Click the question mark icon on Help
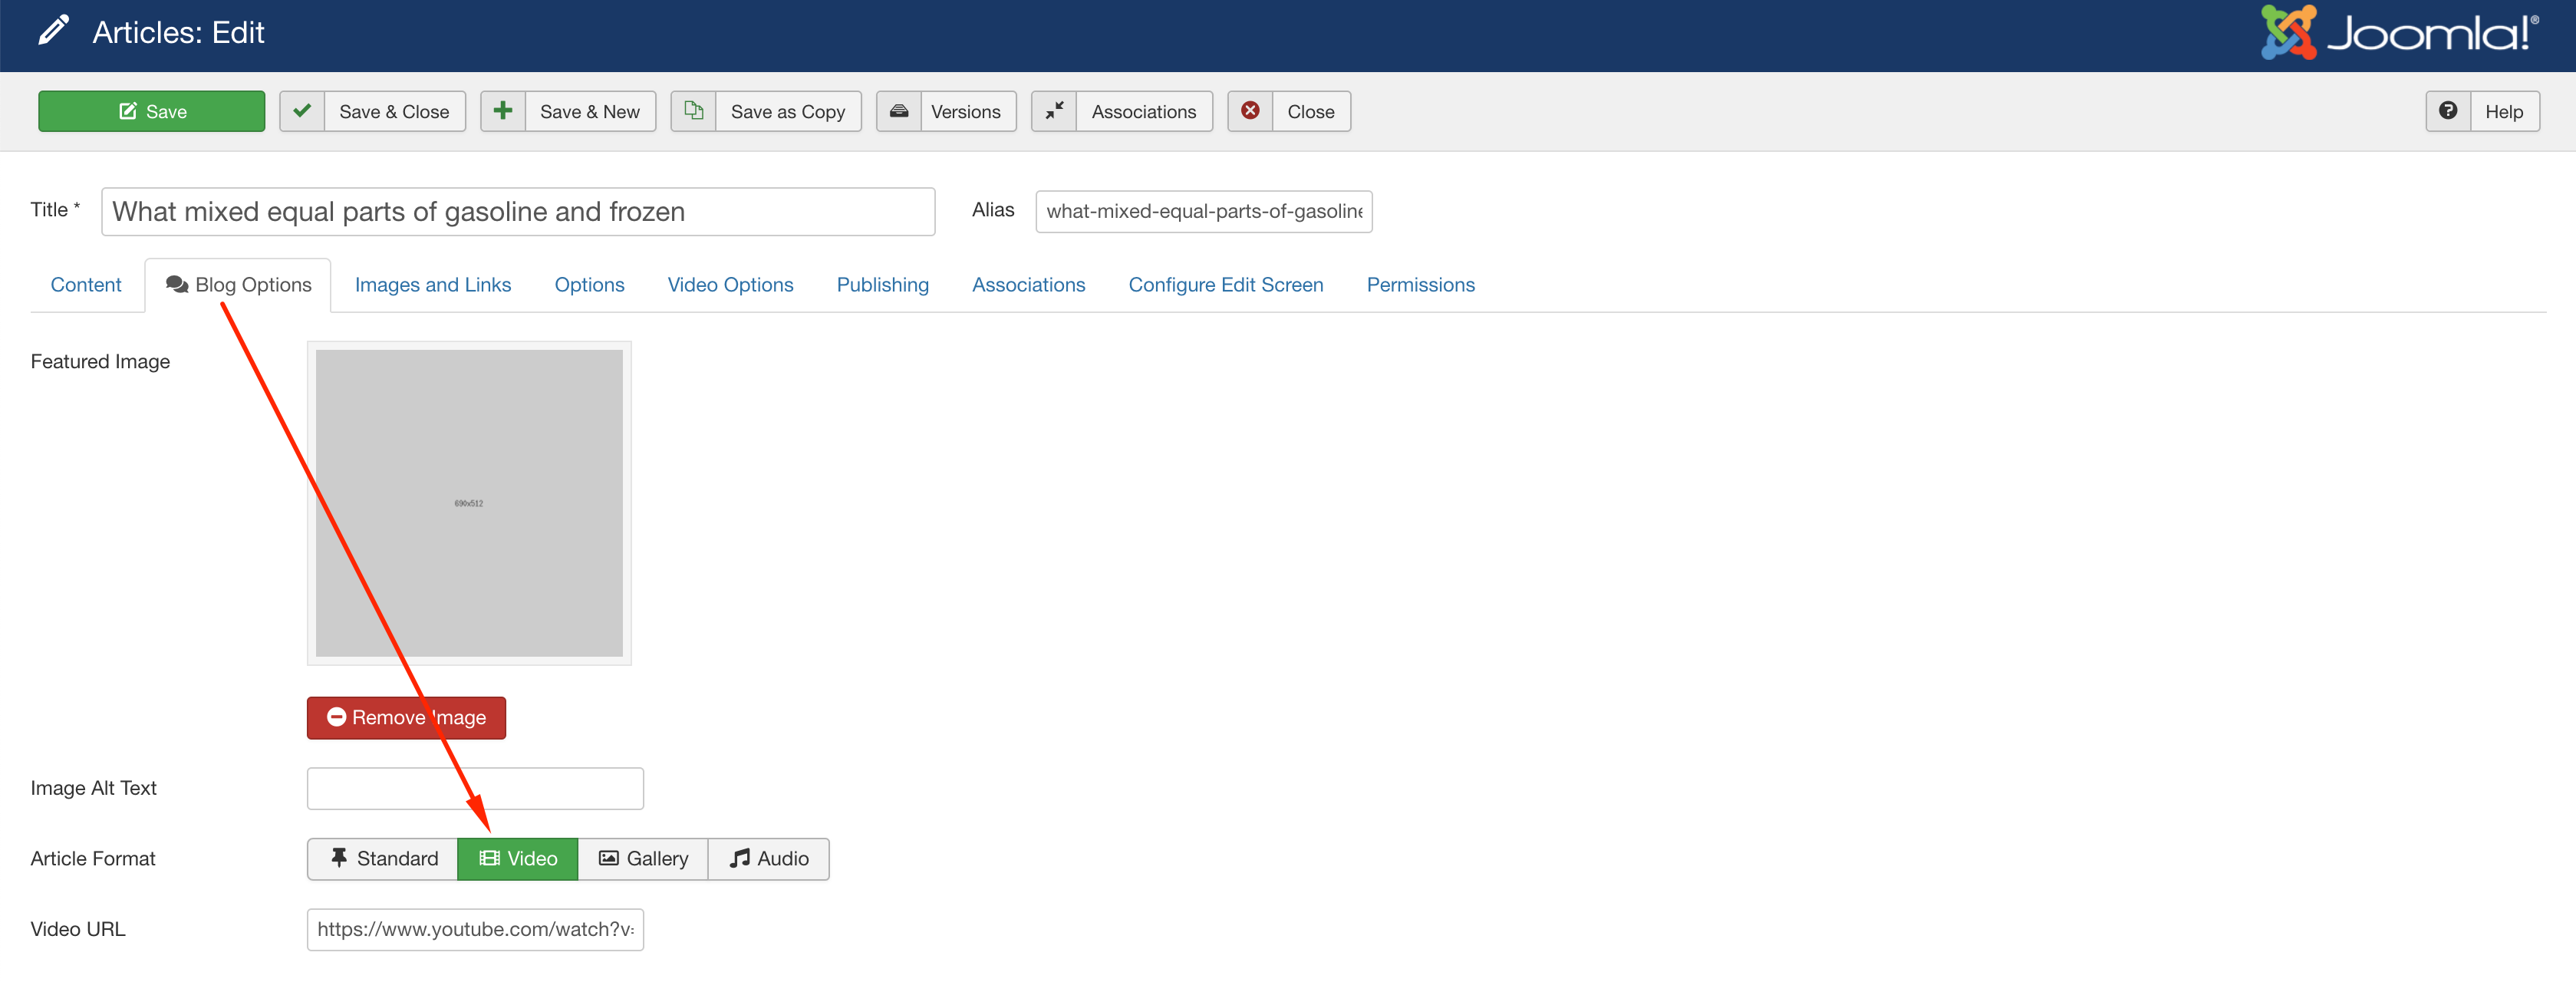Image resolution: width=2576 pixels, height=982 pixels. click(2449, 111)
